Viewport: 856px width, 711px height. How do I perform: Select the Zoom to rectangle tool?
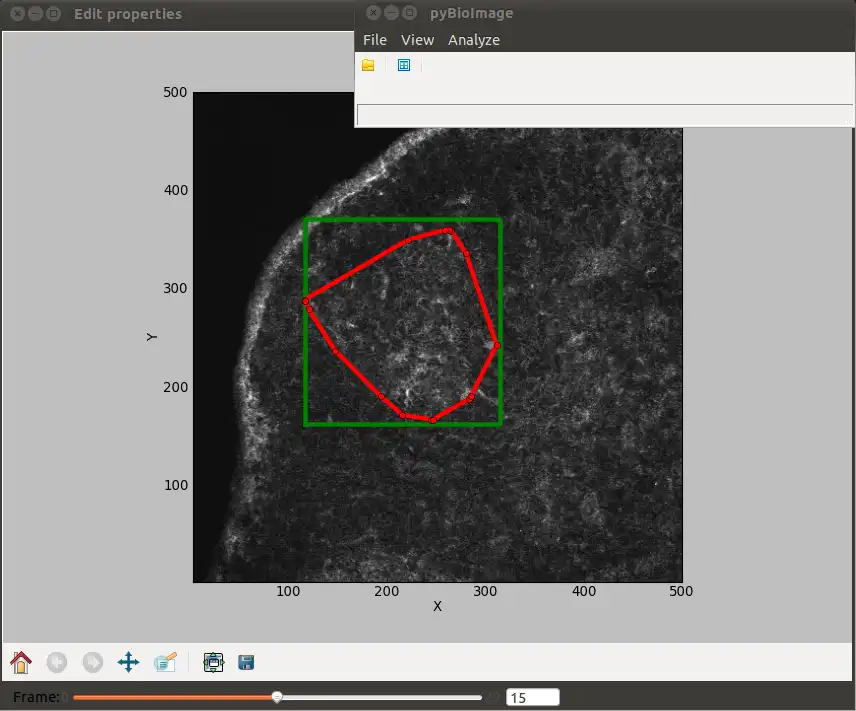pos(165,662)
